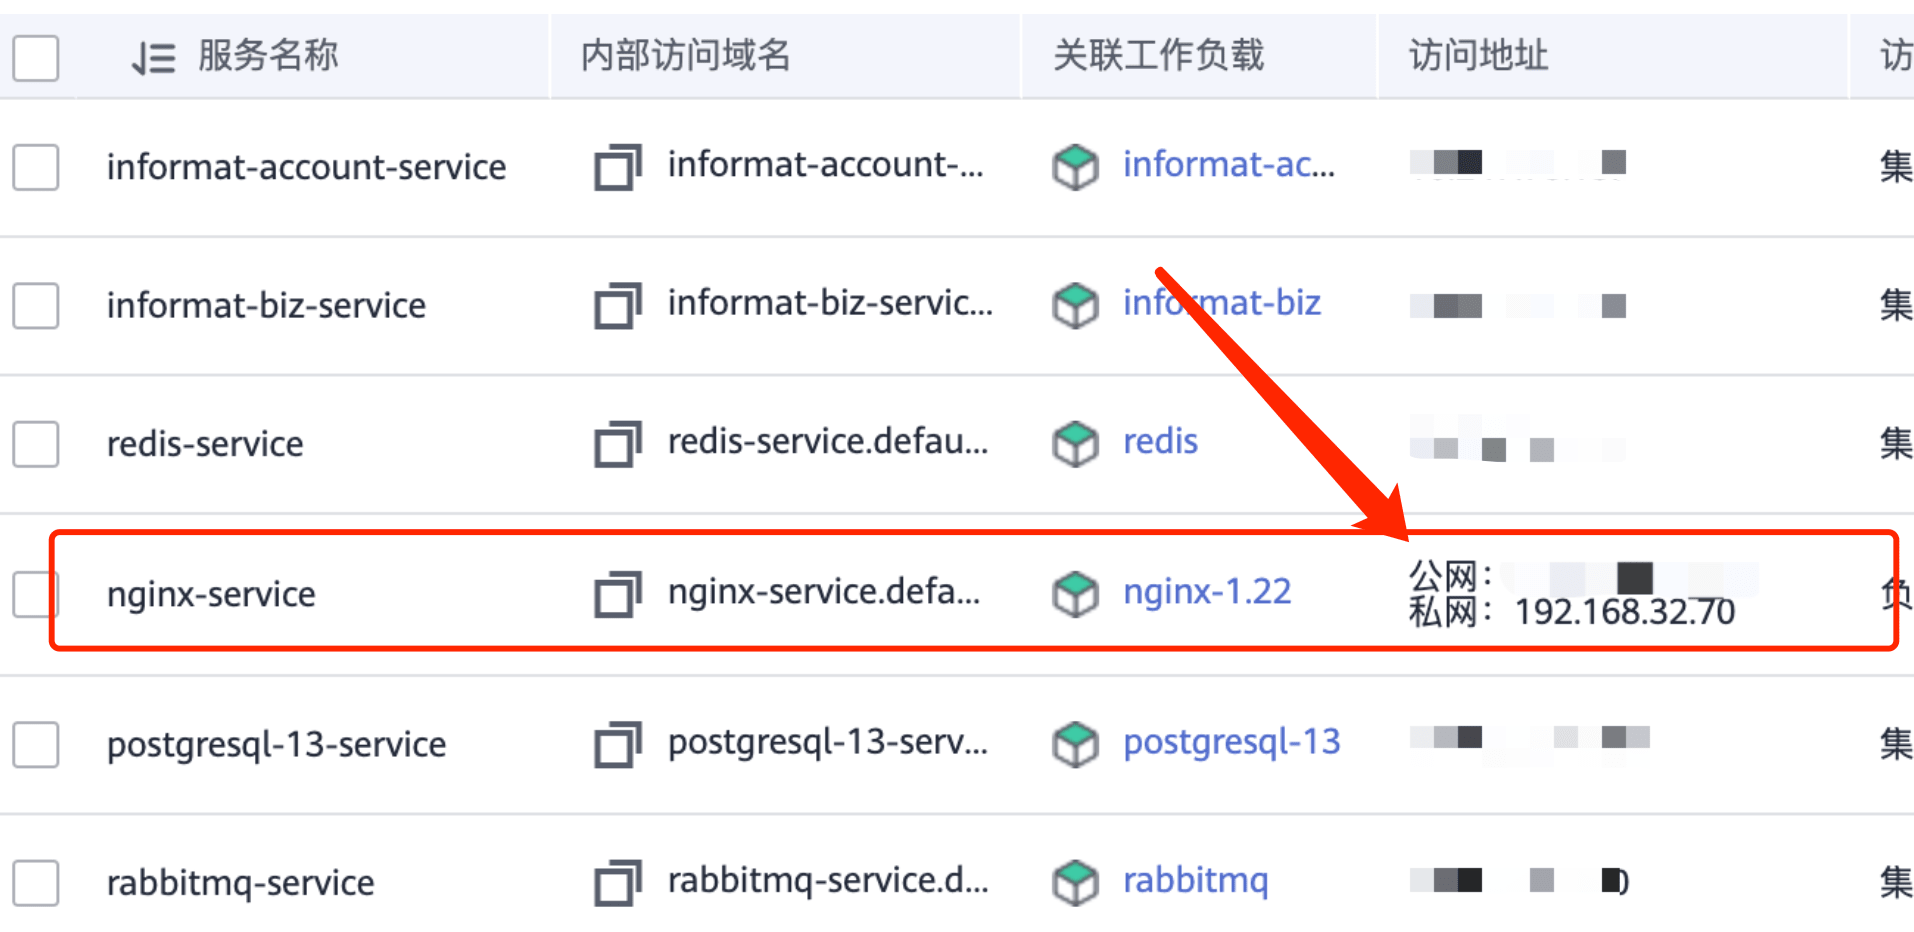1914x932 pixels.
Task: Check the checkbox for rabbitmq-service row
Action: (35, 882)
